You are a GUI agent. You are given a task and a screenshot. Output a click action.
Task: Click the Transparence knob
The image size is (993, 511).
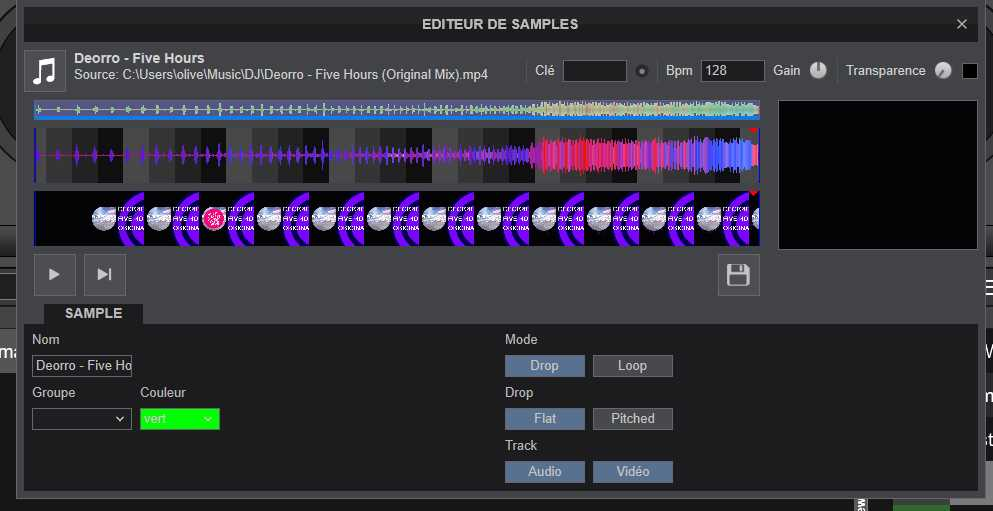[943, 71]
